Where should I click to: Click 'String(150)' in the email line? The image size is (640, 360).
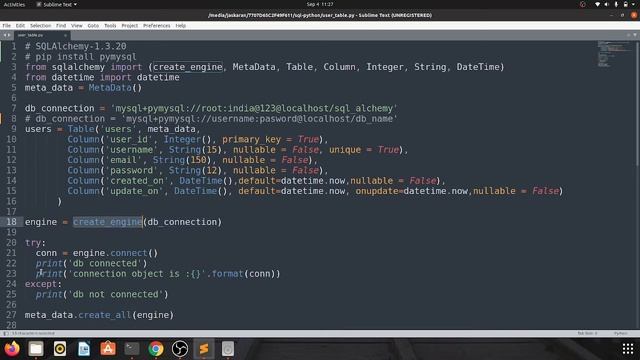182,160
